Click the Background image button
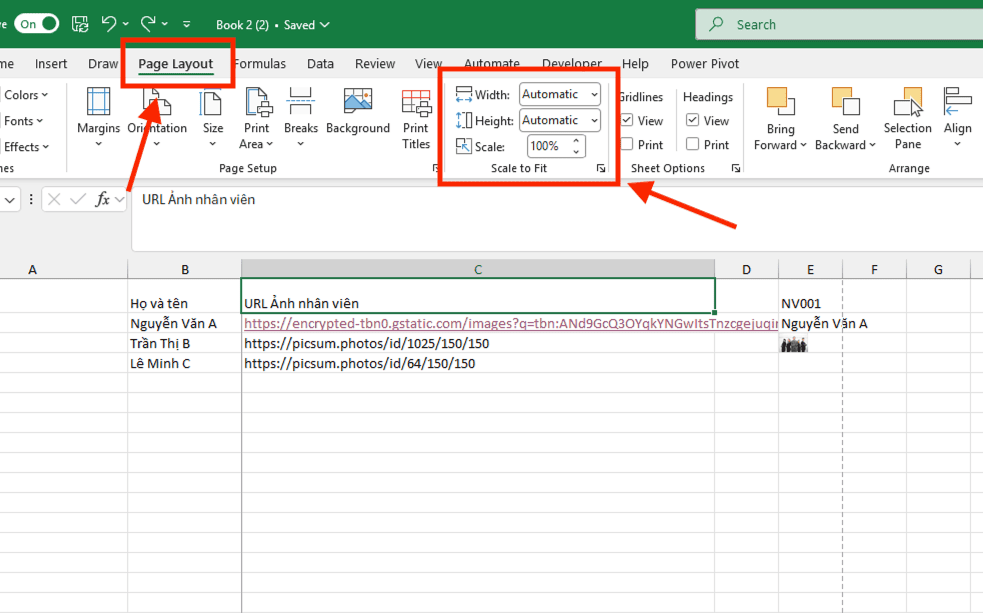The width and height of the screenshot is (983, 613). (x=358, y=112)
